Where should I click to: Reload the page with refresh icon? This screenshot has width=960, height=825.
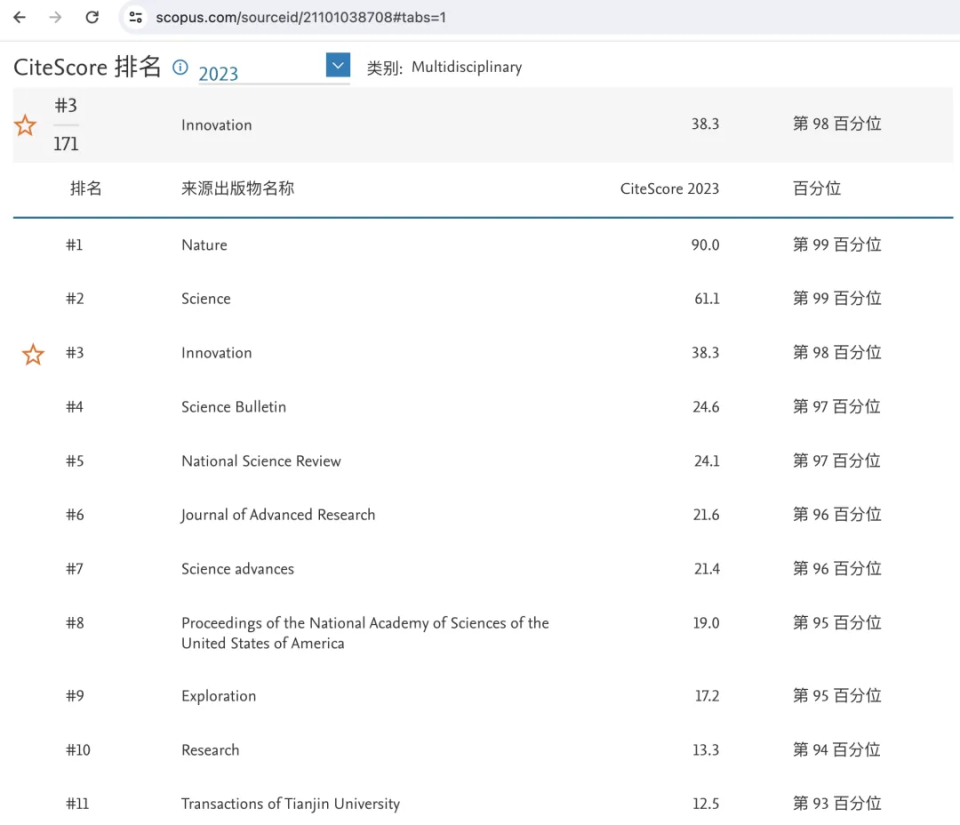coord(92,17)
